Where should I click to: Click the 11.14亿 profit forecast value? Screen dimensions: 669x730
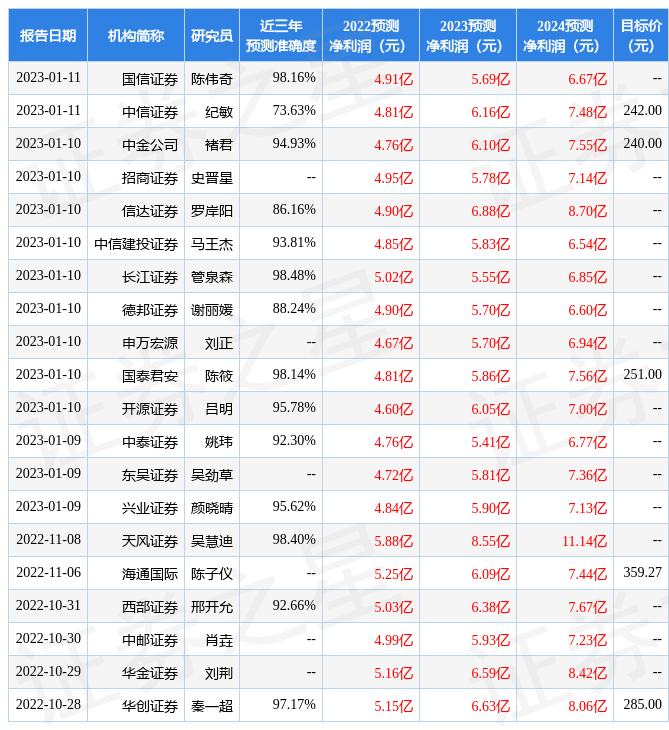click(584, 541)
